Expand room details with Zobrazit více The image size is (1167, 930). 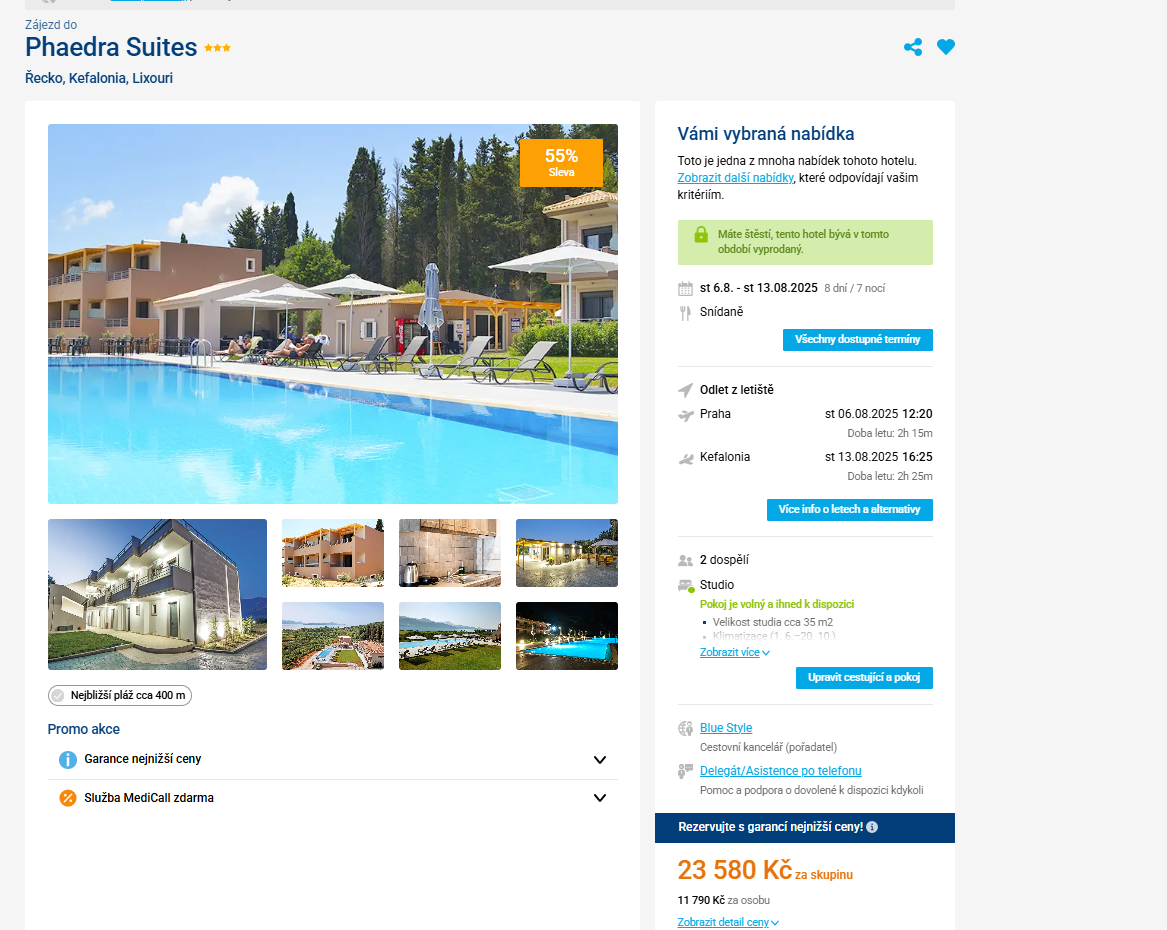[x=735, y=652]
